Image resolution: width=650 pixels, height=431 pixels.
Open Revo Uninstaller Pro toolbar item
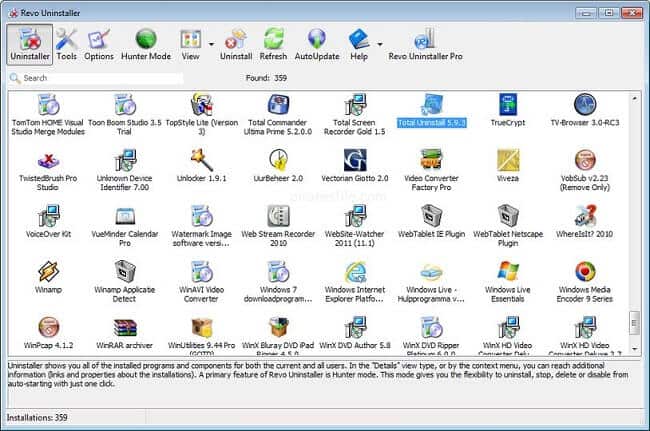click(425, 44)
